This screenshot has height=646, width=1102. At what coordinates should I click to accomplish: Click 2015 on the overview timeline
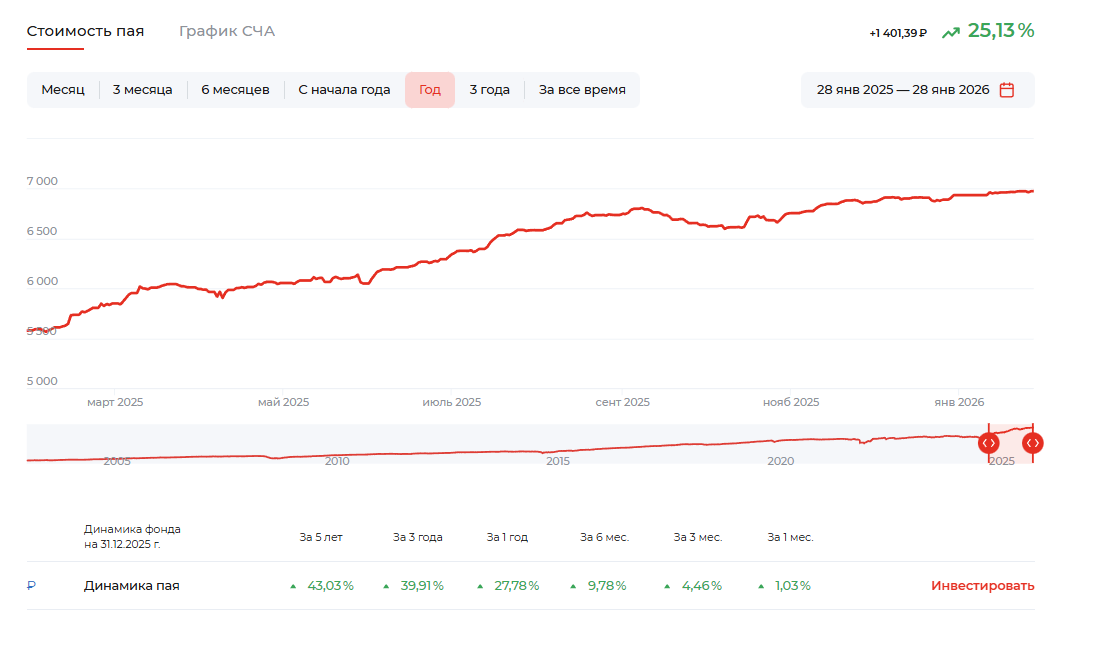(558, 461)
